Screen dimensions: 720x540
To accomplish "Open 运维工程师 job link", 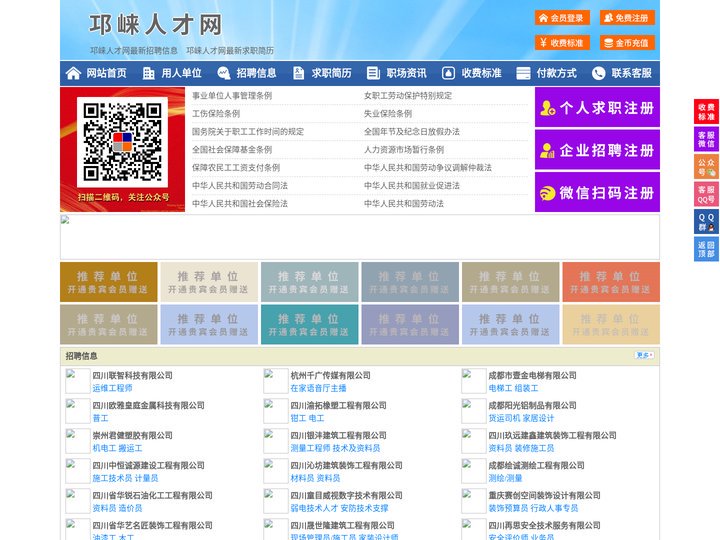I will [112, 388].
